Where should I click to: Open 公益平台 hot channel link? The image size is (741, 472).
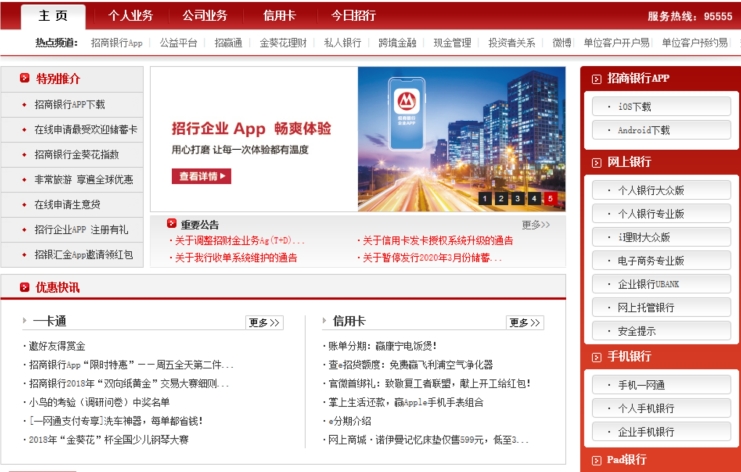click(x=178, y=43)
